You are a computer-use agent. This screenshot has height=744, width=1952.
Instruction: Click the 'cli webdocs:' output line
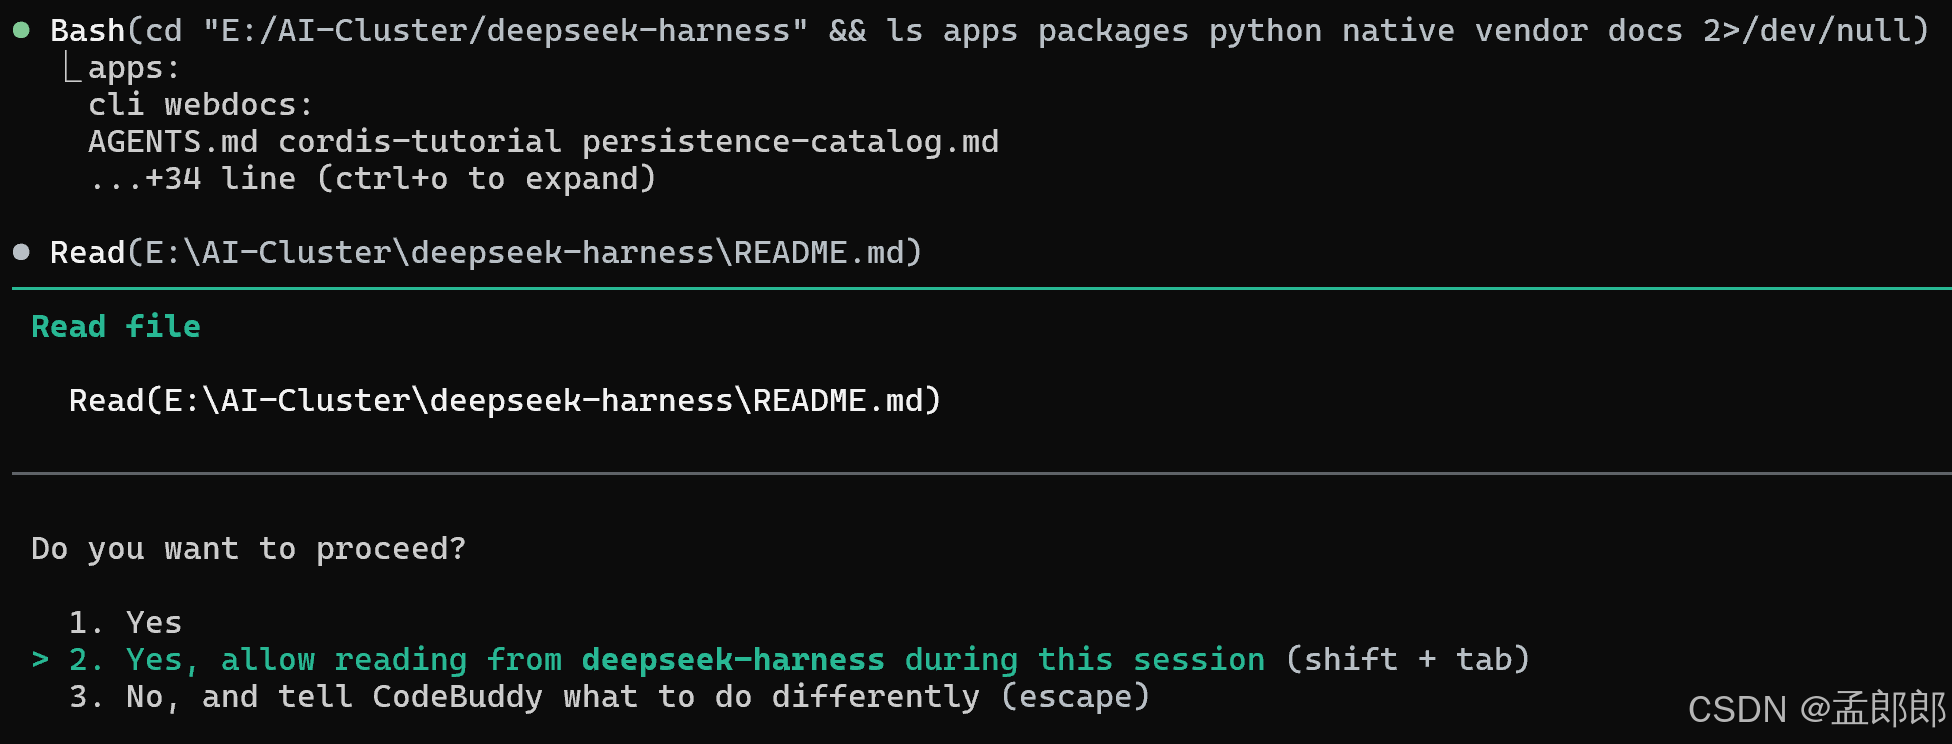tap(200, 105)
